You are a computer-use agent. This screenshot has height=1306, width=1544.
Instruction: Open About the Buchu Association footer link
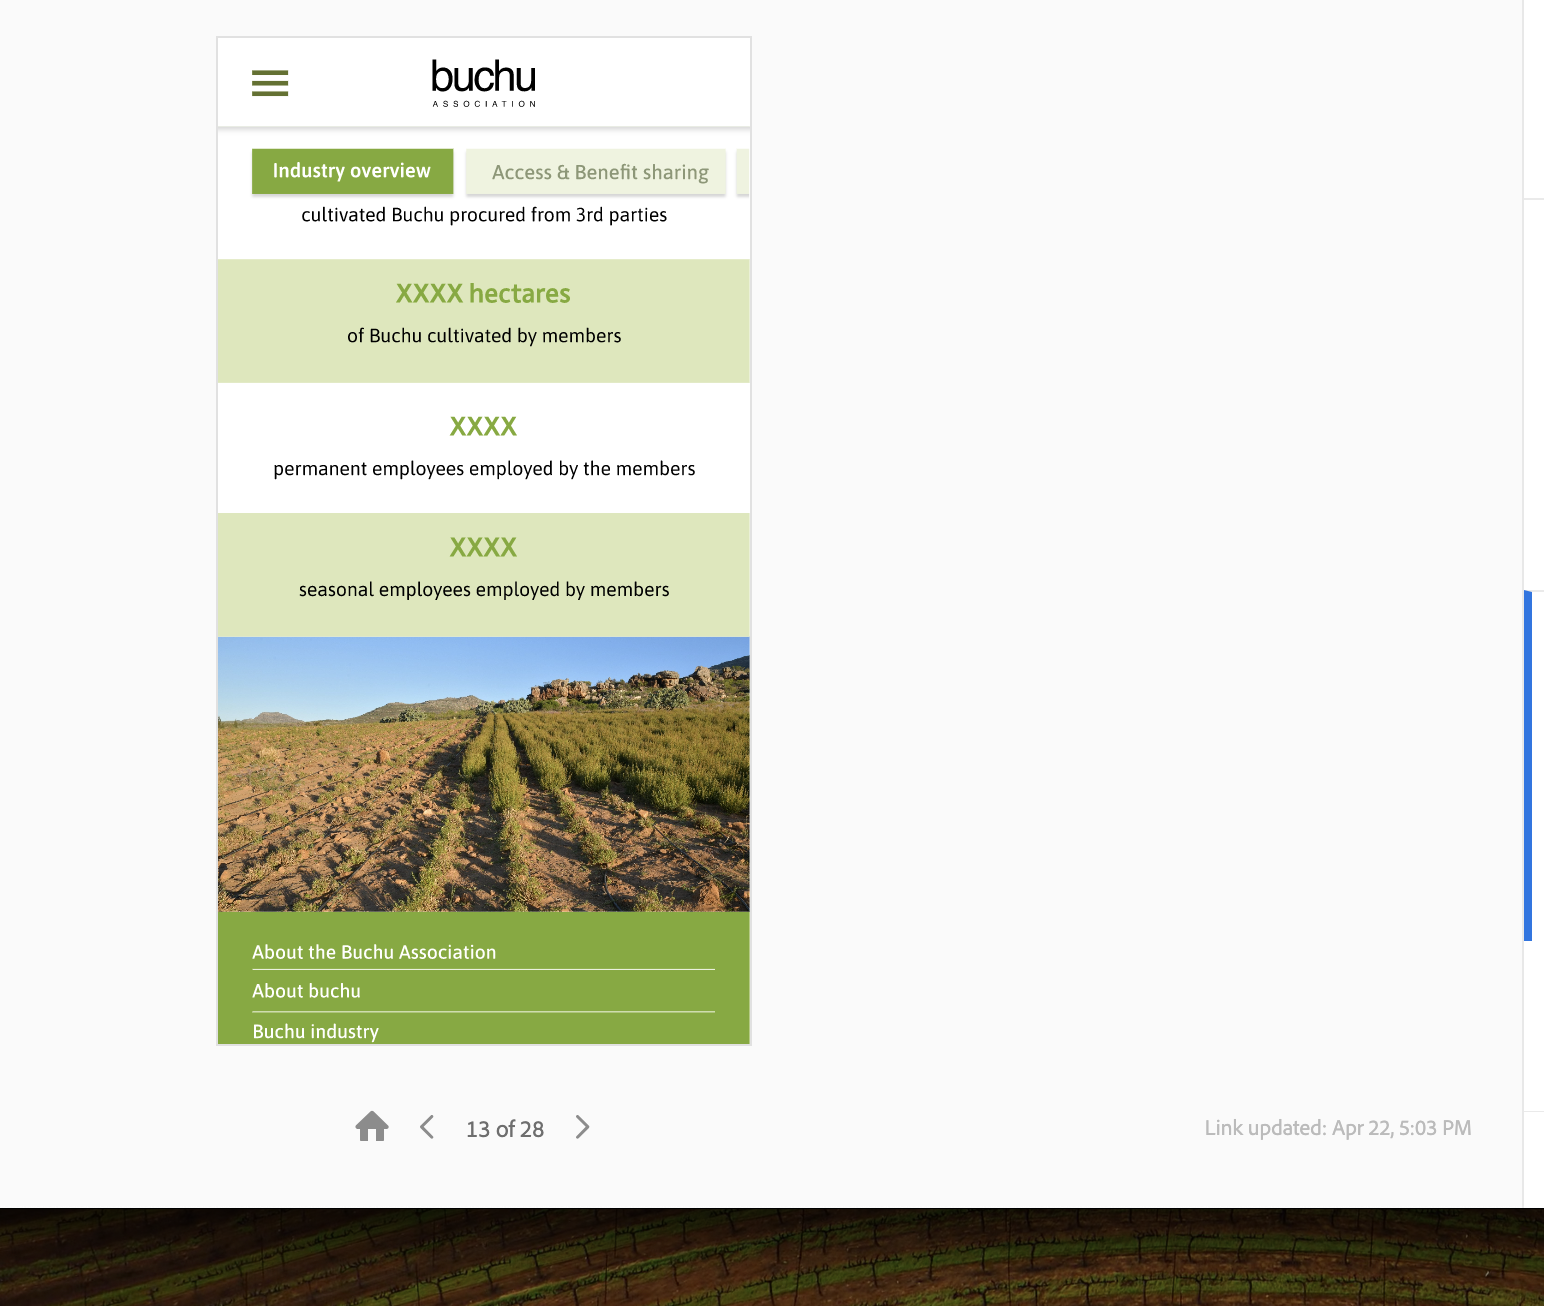(374, 952)
